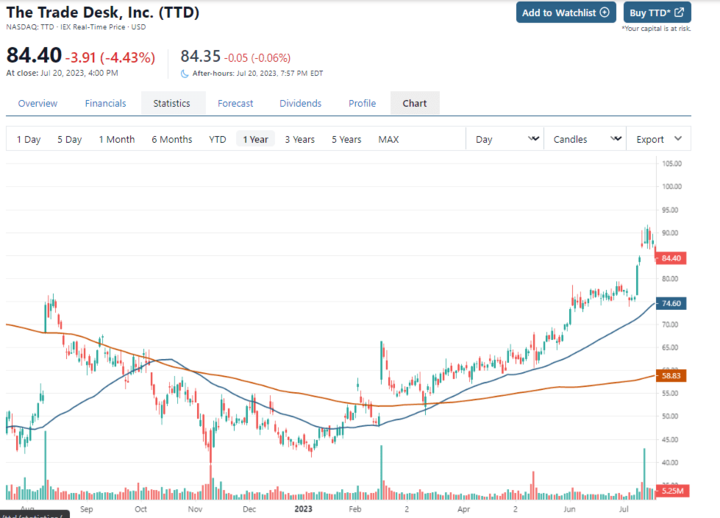The height and width of the screenshot is (518, 720).
Task: Go to the Forecast tab
Action: 236,103
